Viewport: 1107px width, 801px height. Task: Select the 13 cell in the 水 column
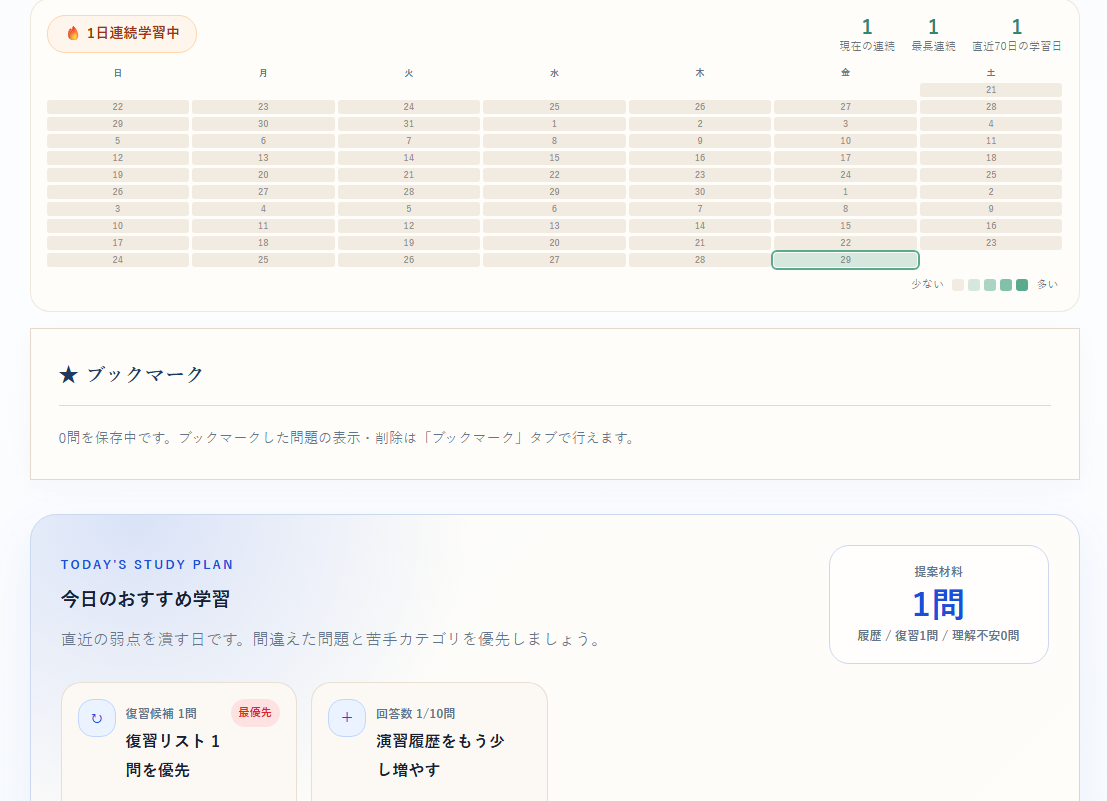[x=554, y=226]
